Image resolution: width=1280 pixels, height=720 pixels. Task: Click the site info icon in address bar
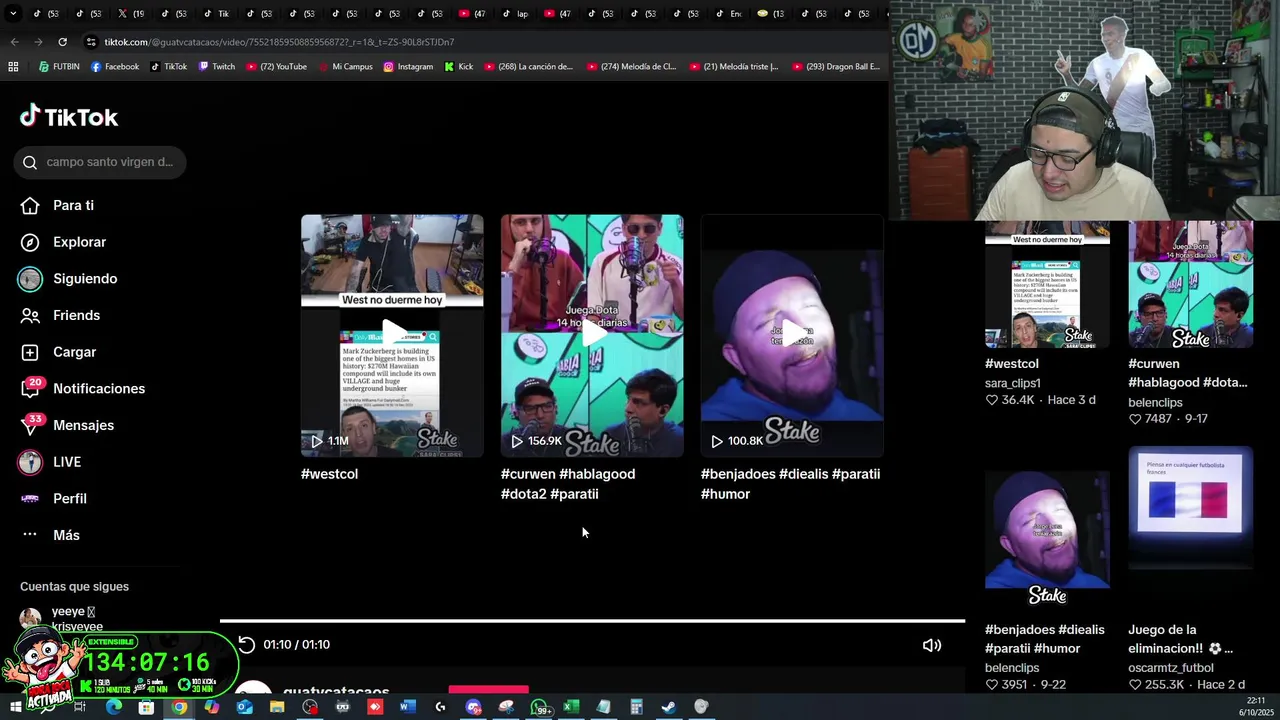click(92, 42)
